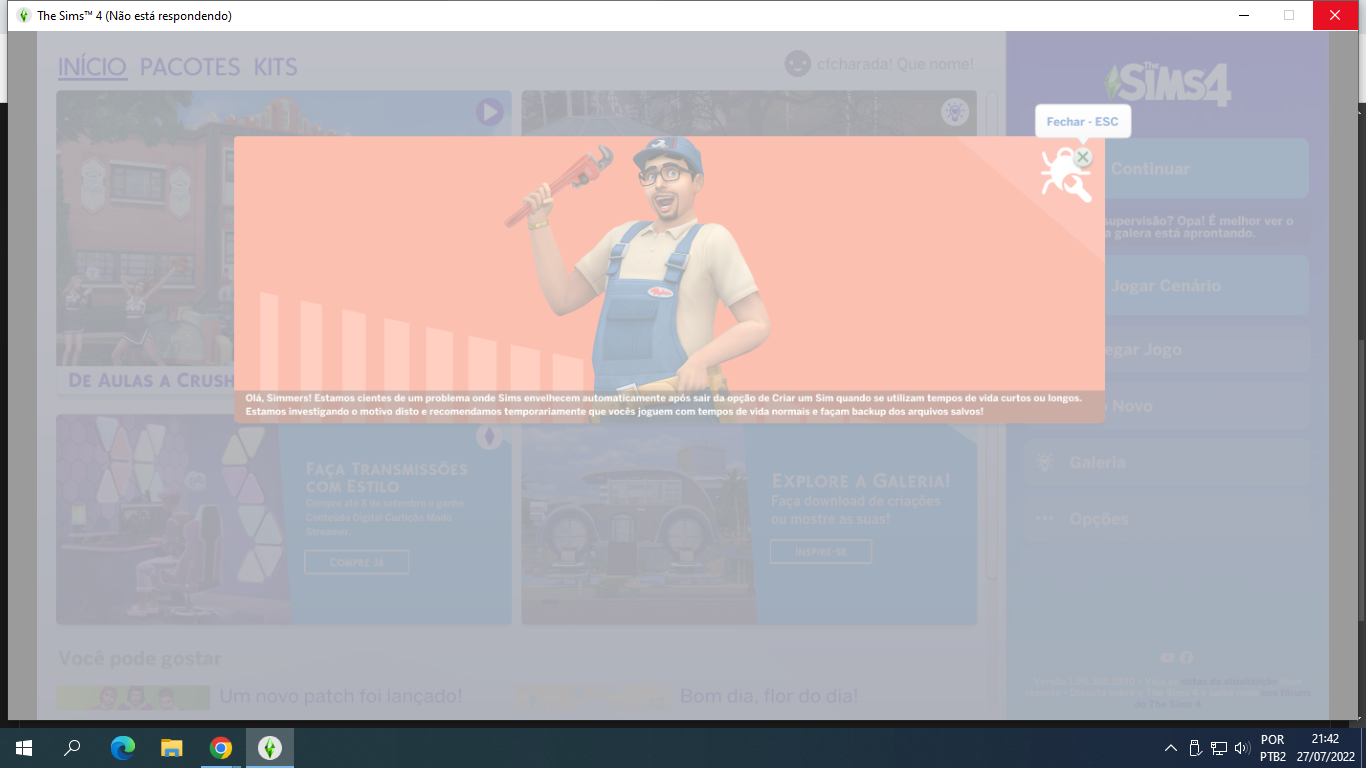Click the plumbob icon on the streaming card
Viewport: 1366px width, 768px height.
click(489, 437)
